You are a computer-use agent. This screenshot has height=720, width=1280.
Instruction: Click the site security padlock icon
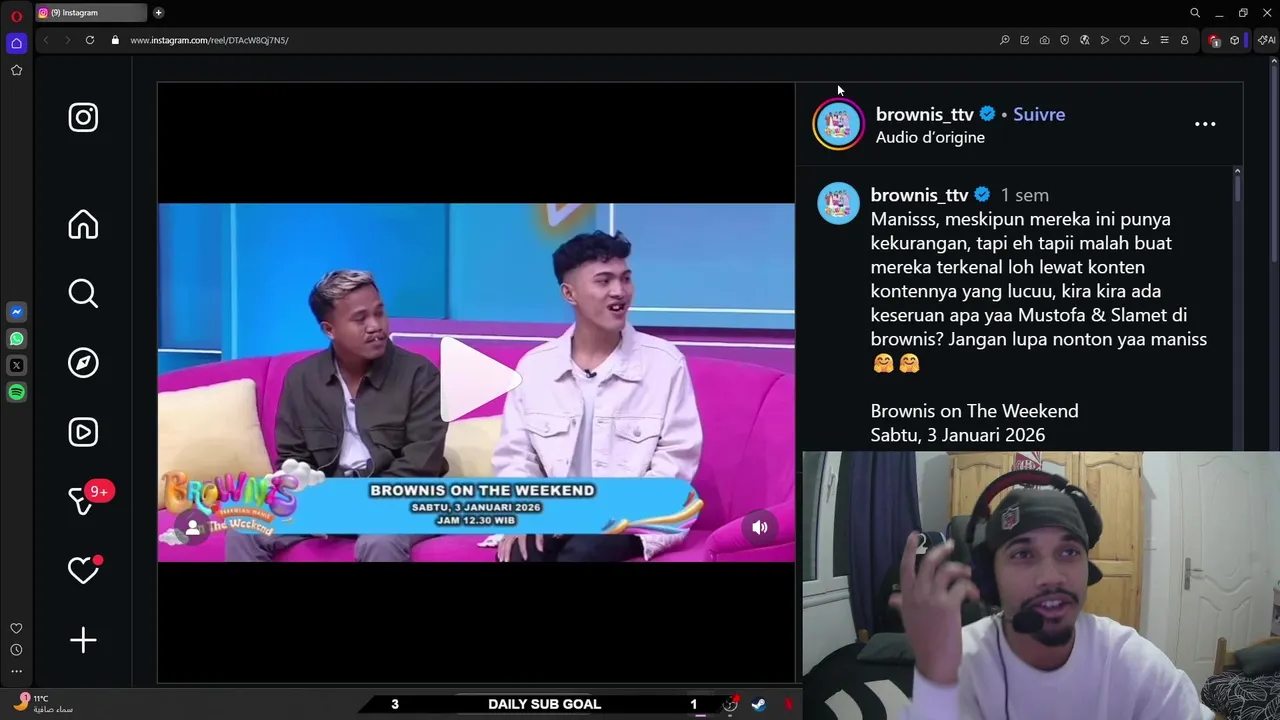[115, 40]
